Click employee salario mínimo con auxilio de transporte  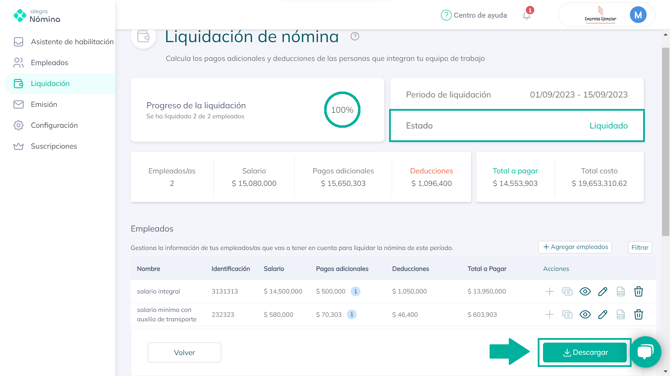click(x=167, y=314)
